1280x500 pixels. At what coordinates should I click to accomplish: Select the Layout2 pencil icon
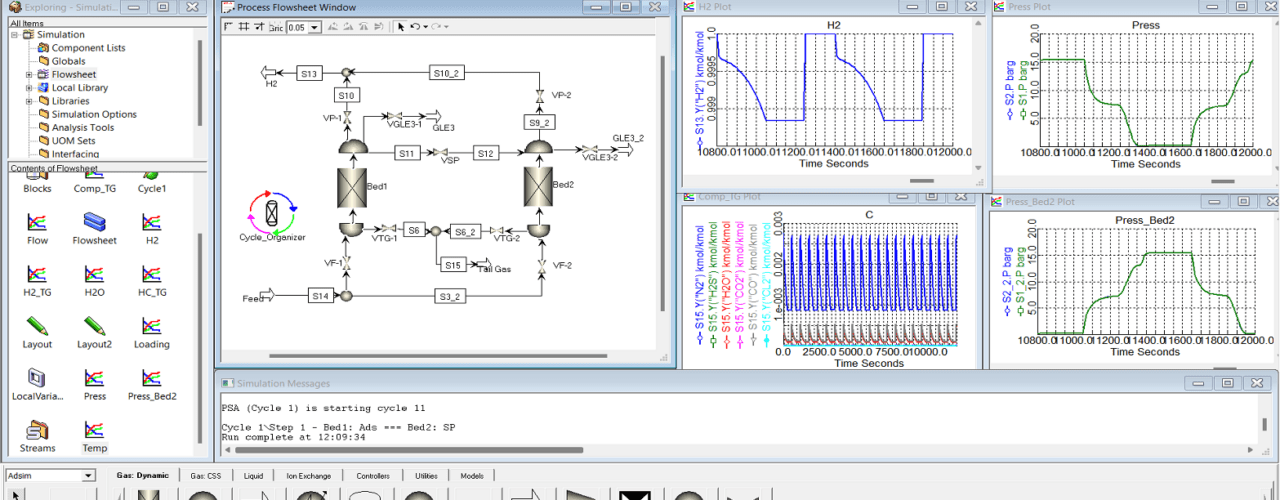[x=94, y=326]
